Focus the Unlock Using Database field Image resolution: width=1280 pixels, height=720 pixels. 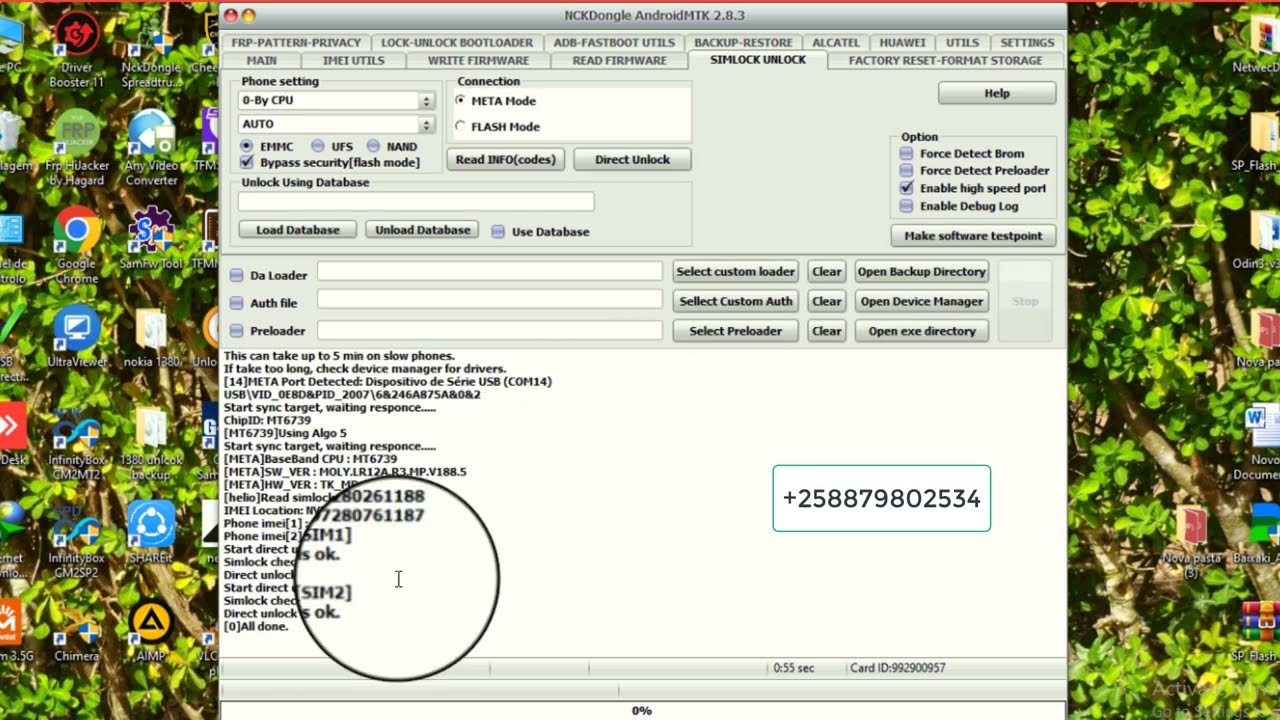(x=416, y=202)
